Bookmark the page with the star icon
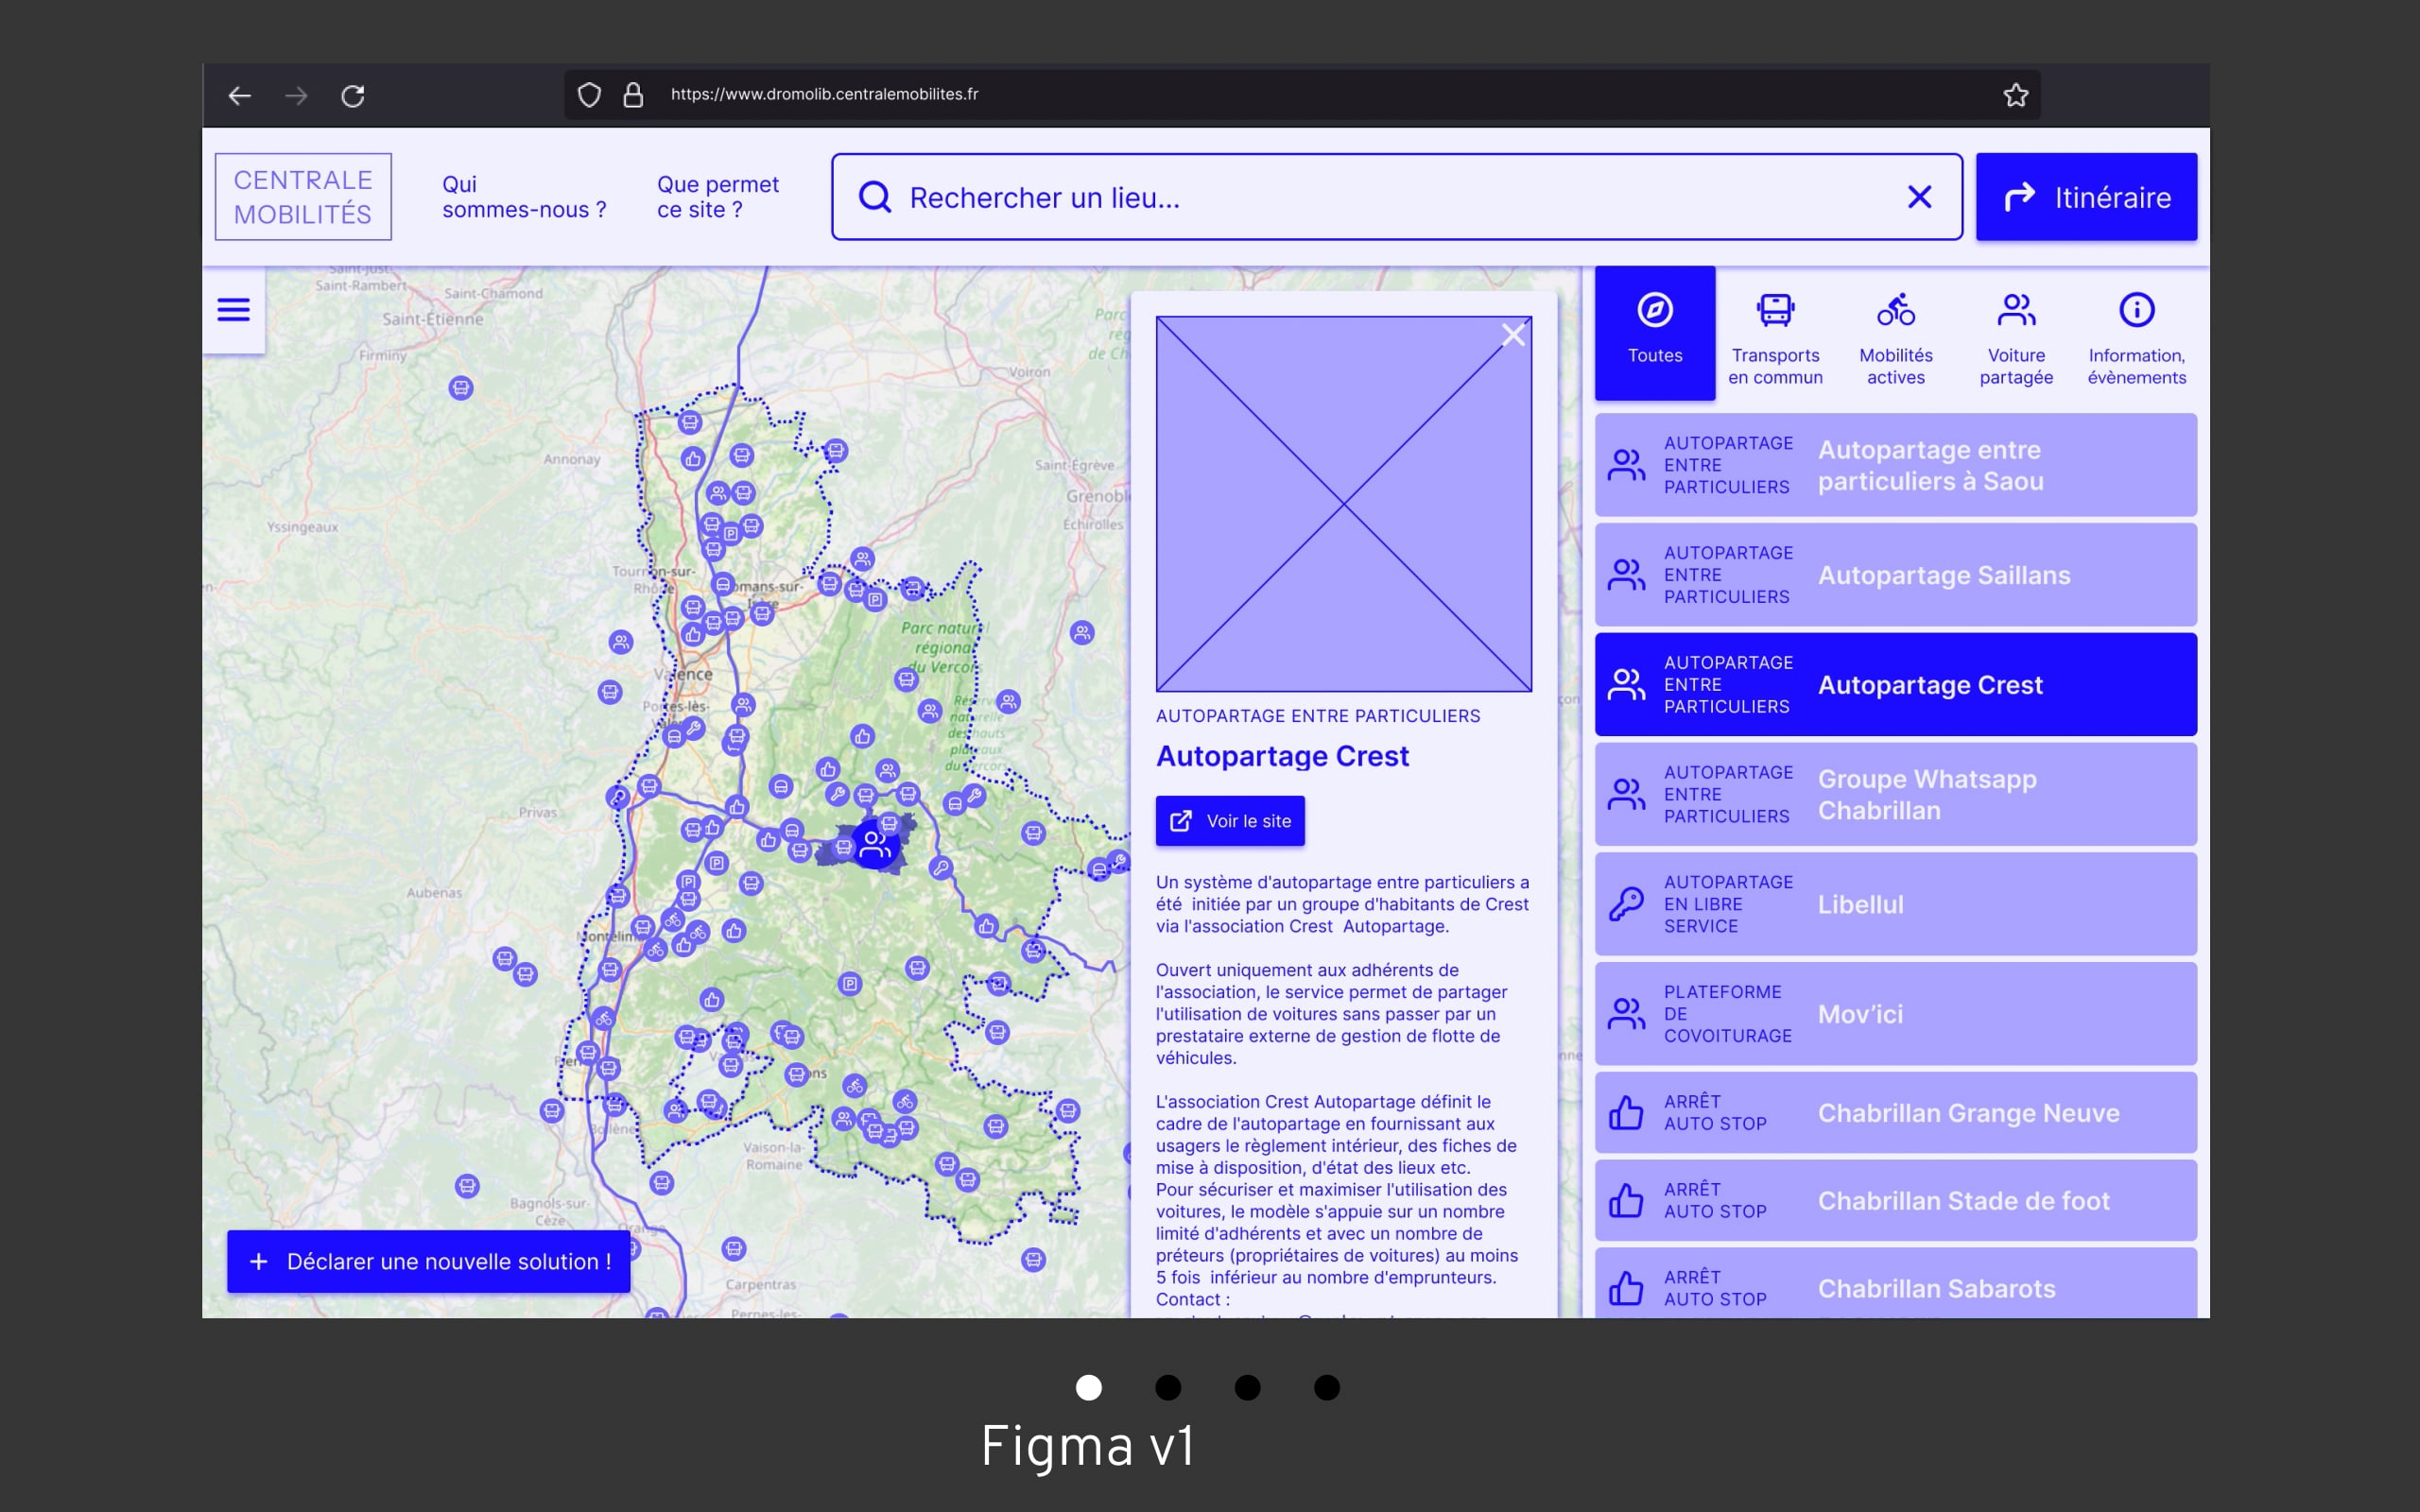The image size is (2420, 1512). click(2015, 95)
